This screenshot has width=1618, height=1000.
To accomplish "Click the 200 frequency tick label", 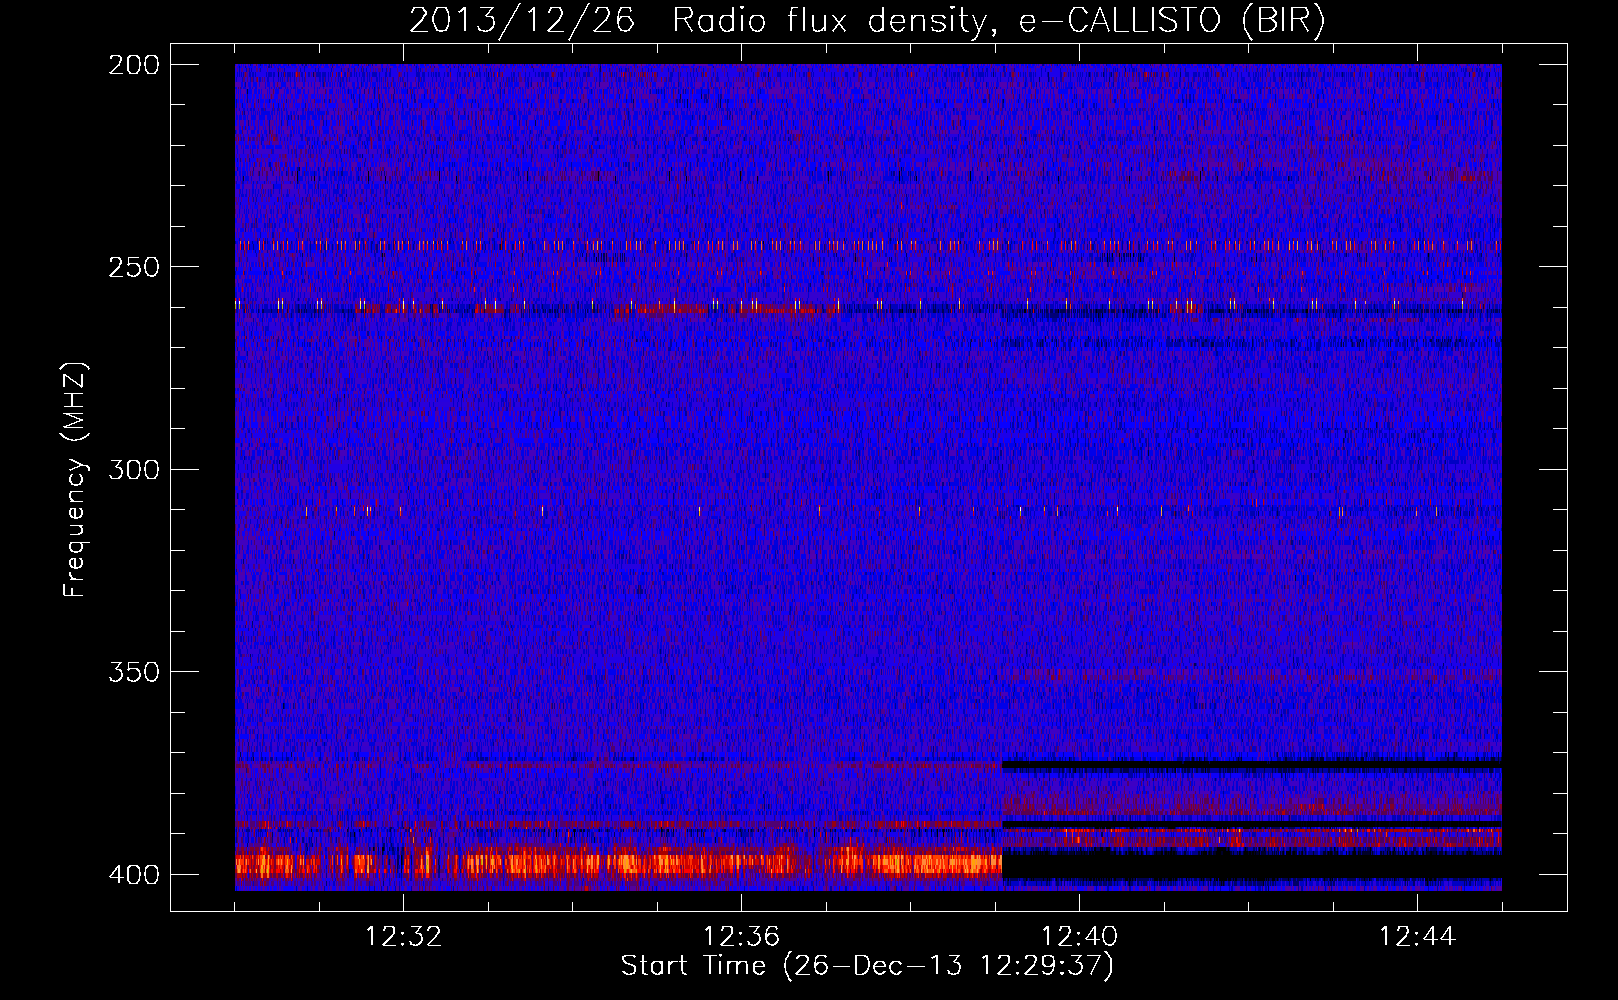I will [133, 65].
